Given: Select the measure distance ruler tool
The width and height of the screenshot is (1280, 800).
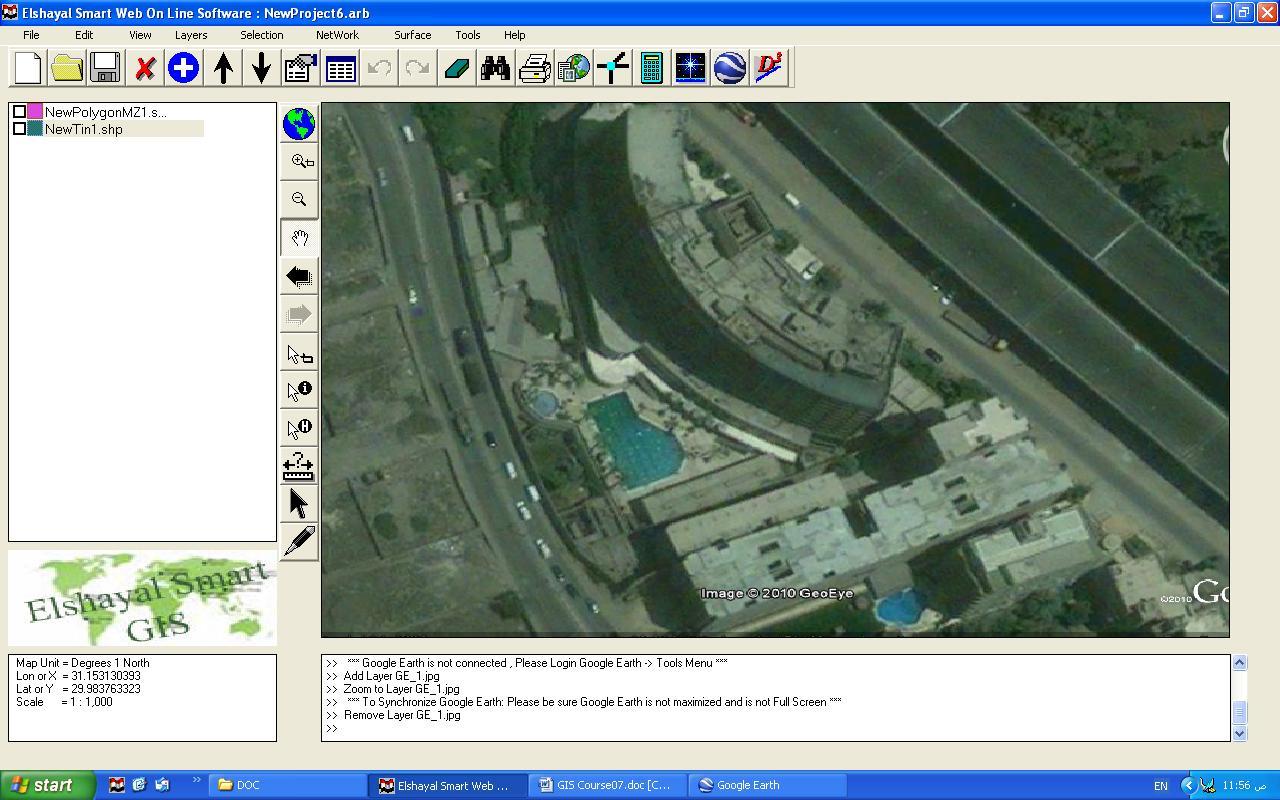Looking at the screenshot, I should (x=299, y=466).
